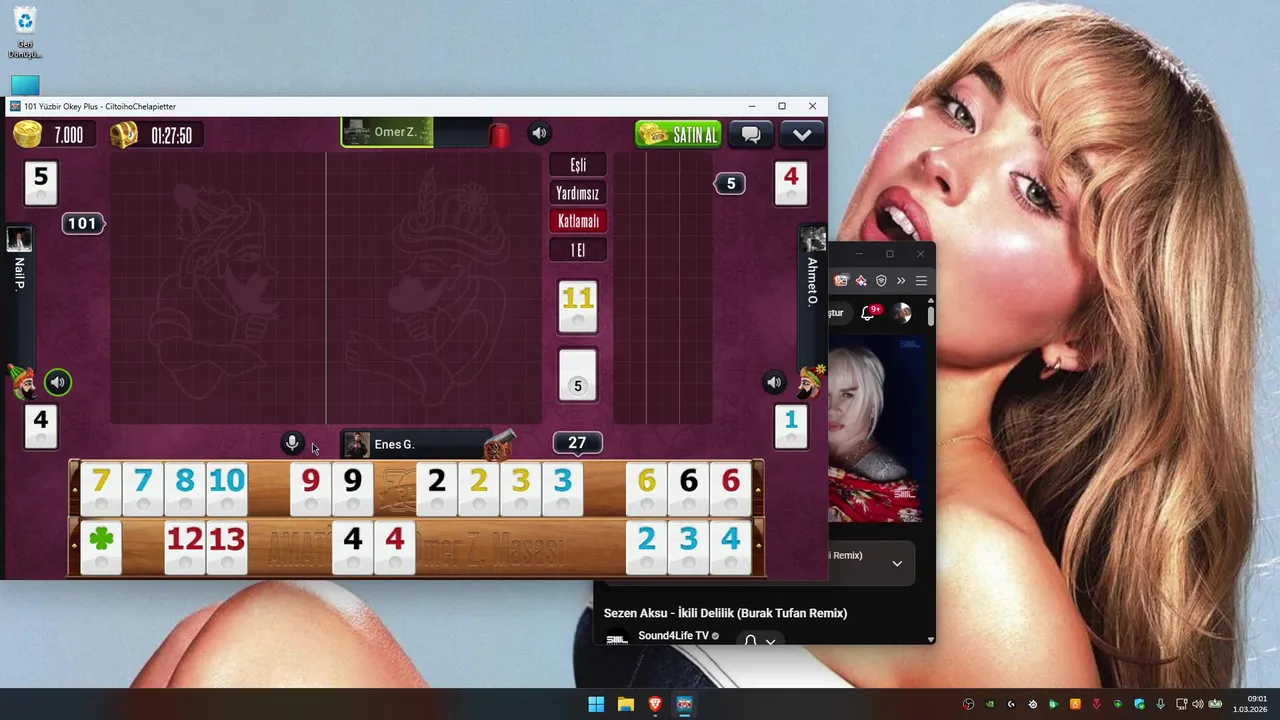The width and height of the screenshot is (1280, 720).
Task: Select the Eşli game mode label
Action: pyautogui.click(x=578, y=165)
